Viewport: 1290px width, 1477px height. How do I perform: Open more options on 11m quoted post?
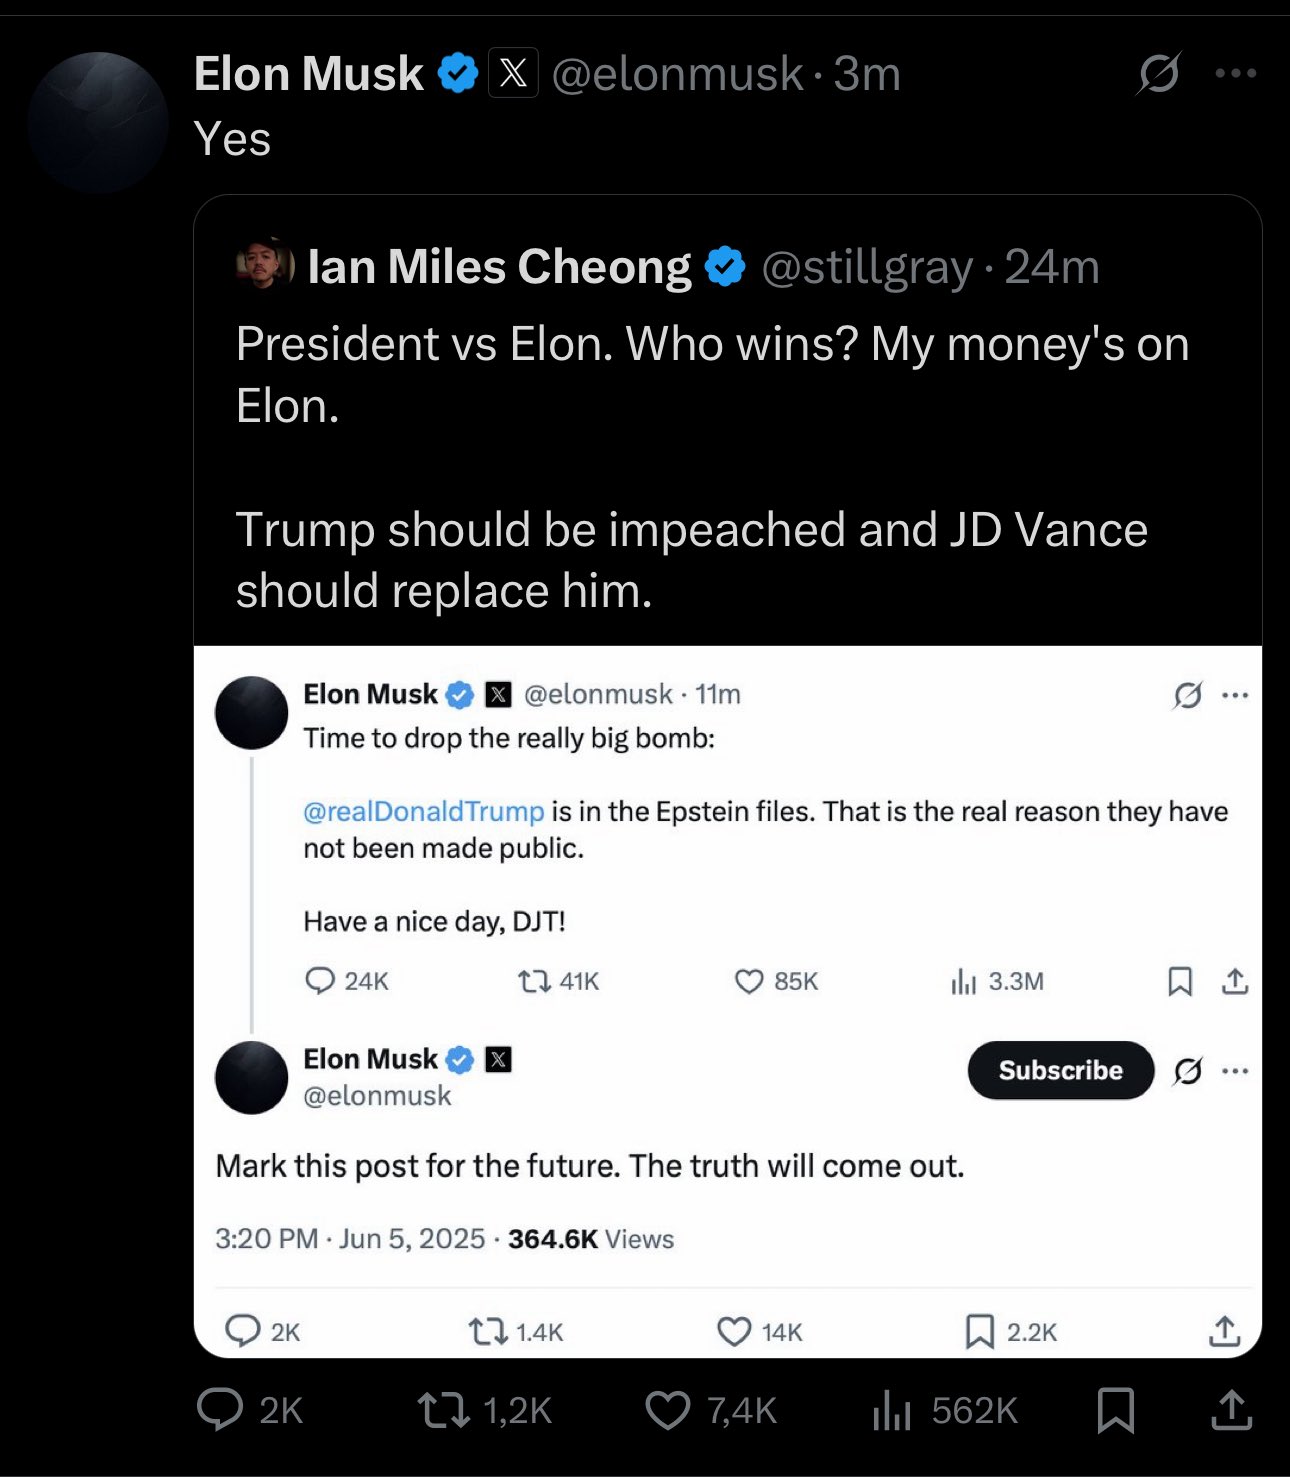(1236, 695)
